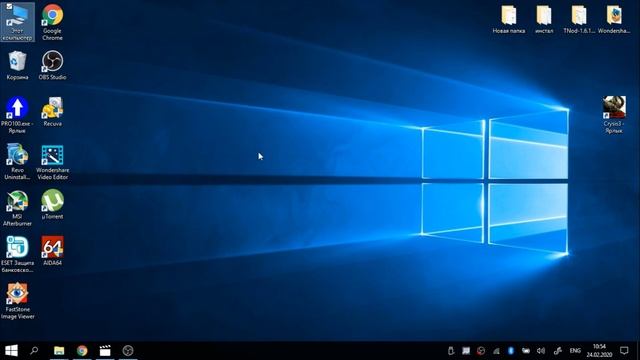Image resolution: width=640 pixels, height=360 pixels.
Task: Switch the ENG input language indicator
Action: (x=575, y=351)
